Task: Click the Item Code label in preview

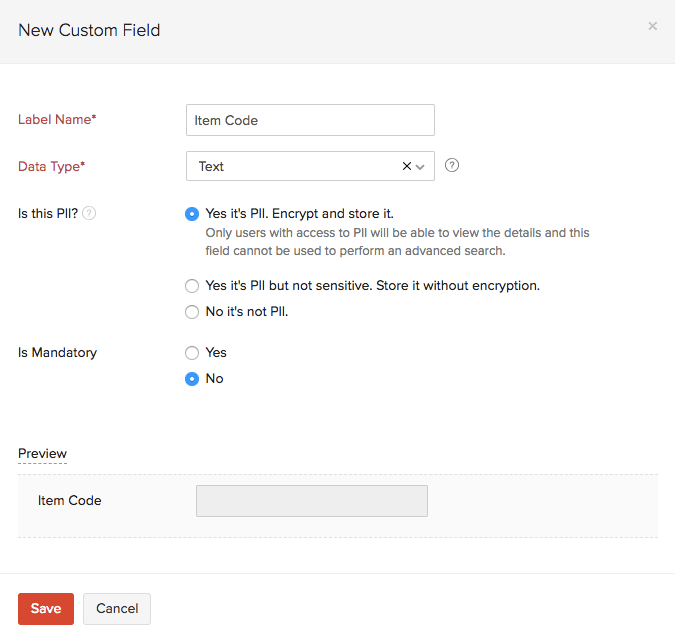Action: tap(69, 501)
